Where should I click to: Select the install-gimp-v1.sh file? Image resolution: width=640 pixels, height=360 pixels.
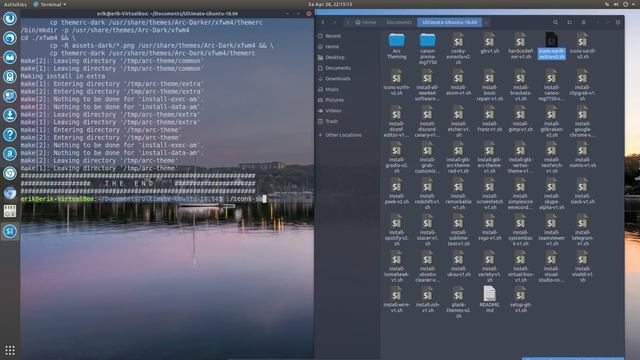pos(520,119)
